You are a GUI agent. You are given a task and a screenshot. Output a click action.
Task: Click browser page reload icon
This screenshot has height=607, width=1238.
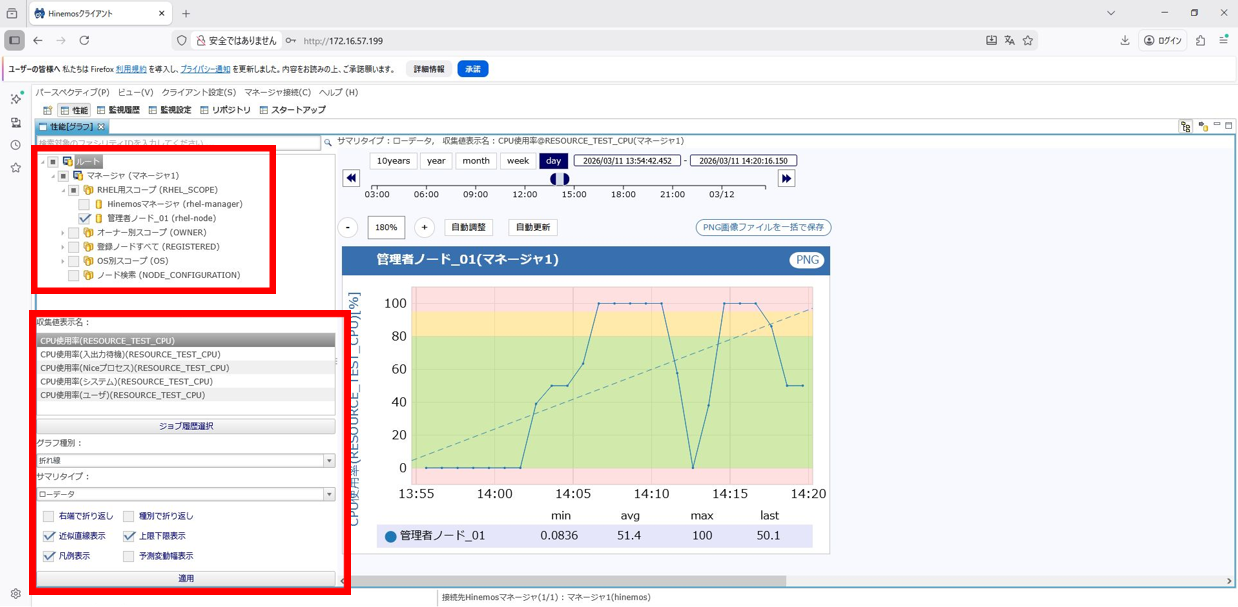pyautogui.click(x=84, y=41)
